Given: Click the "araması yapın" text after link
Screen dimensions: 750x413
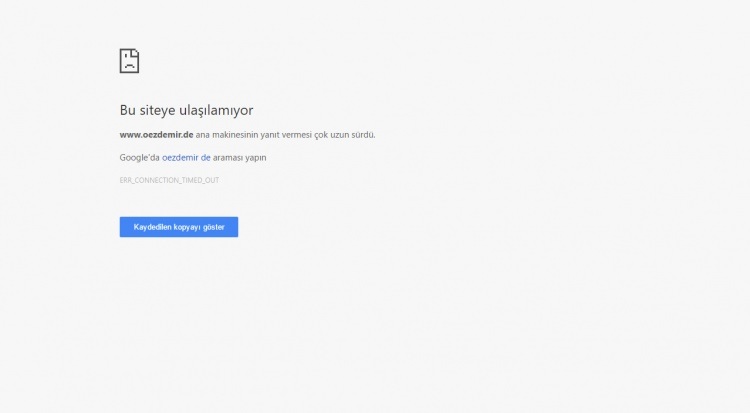Looking at the screenshot, I should click(x=240, y=158).
